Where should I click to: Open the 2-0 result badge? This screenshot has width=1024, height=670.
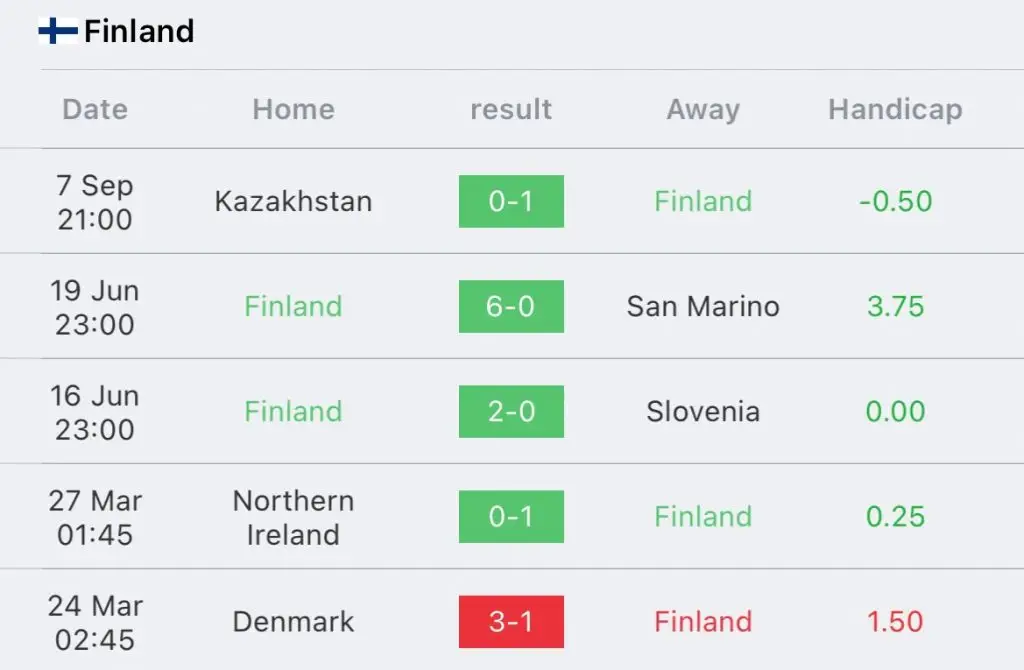point(511,411)
